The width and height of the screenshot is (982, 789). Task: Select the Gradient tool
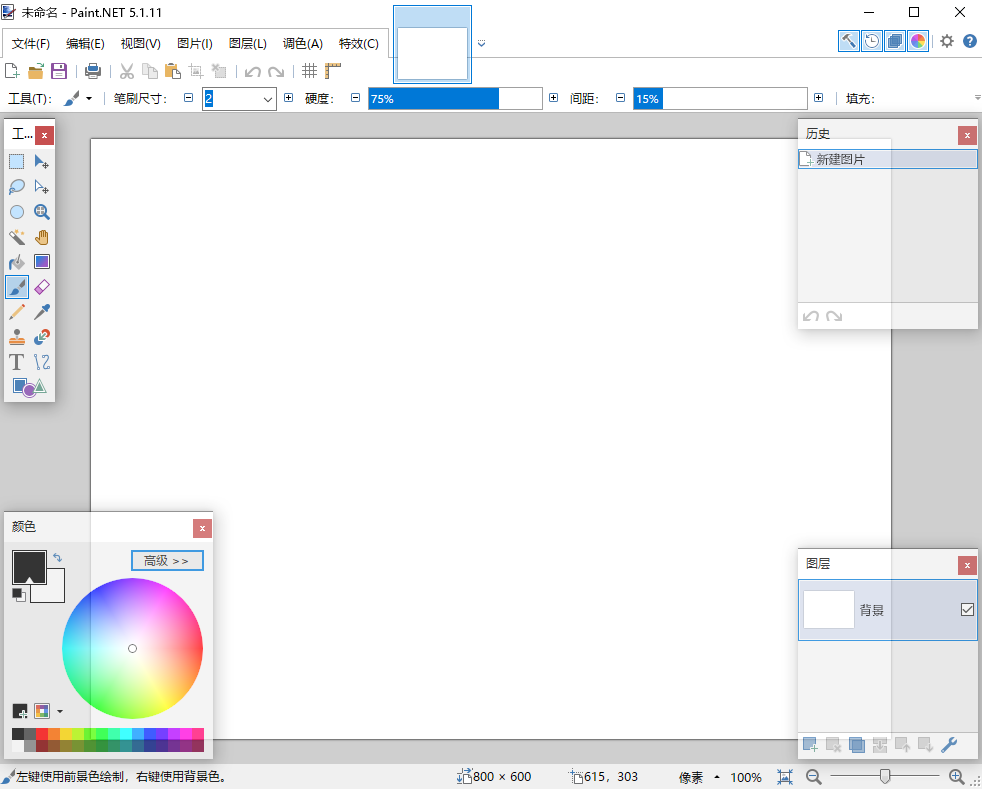(41, 261)
